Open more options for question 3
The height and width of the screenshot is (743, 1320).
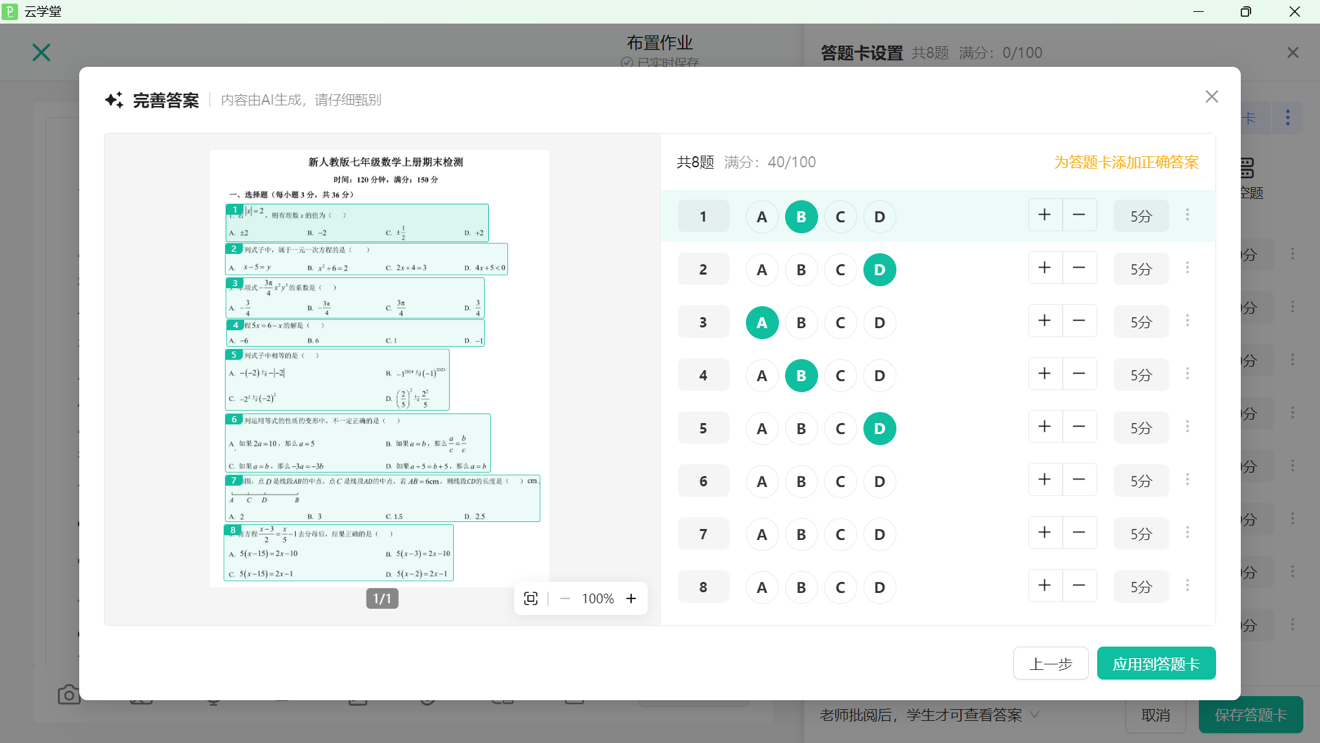(1188, 321)
